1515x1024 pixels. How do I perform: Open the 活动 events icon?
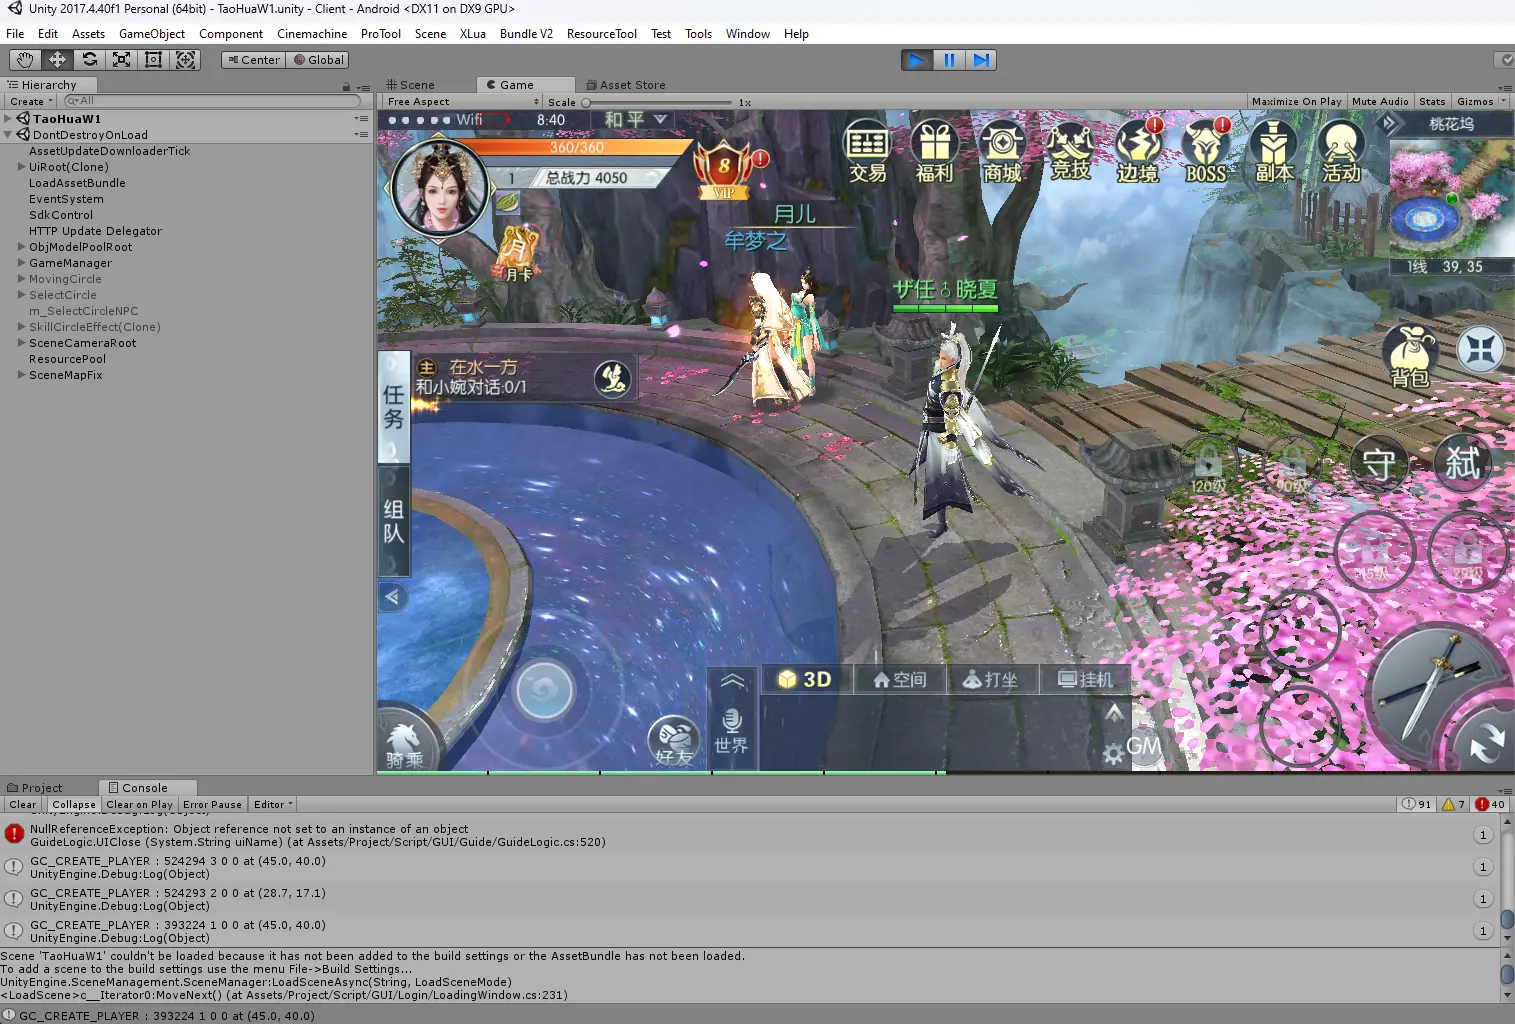[x=1341, y=151]
